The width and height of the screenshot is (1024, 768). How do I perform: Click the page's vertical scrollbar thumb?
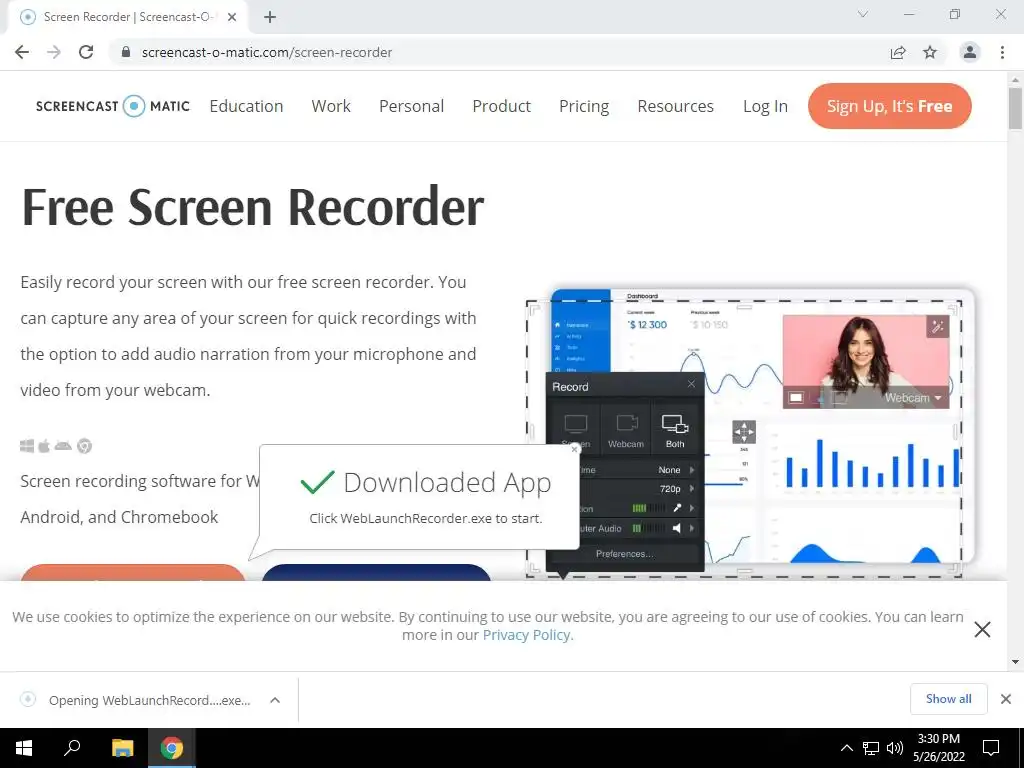tap(1015, 108)
